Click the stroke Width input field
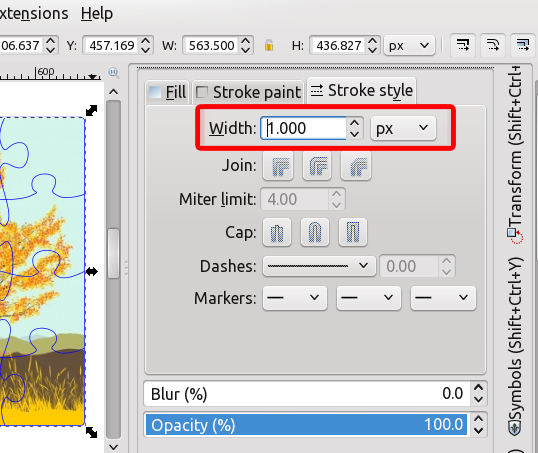 [303, 128]
